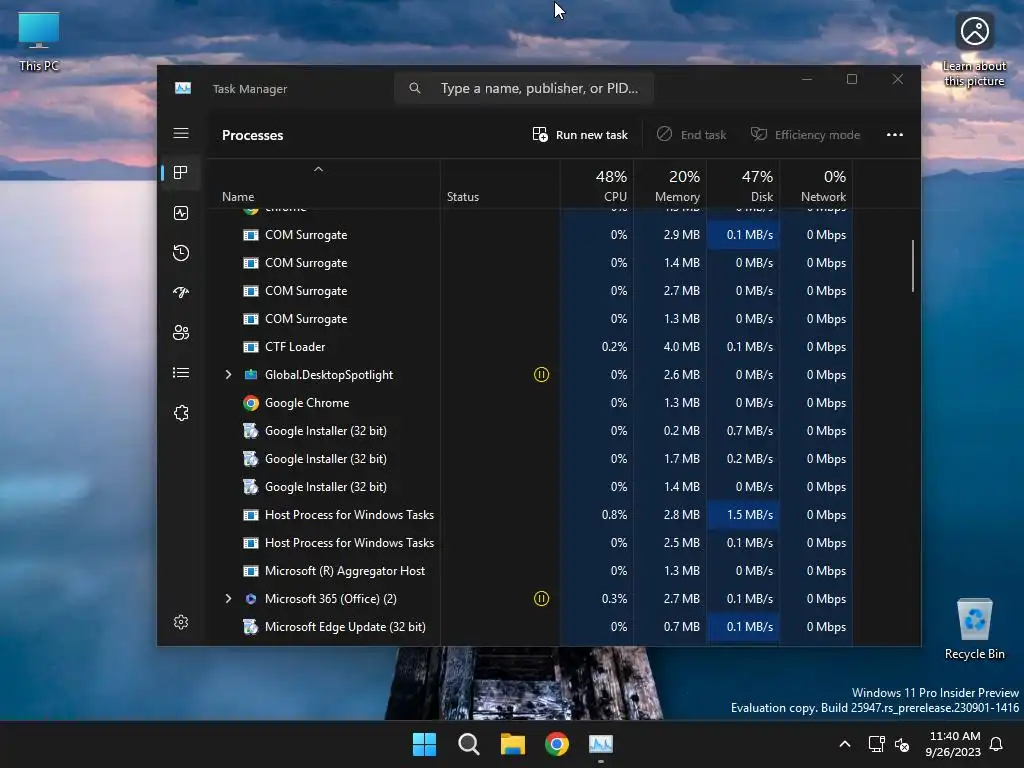Click the Google Chrome process icon
Screen dimensions: 1024x768
251,403
